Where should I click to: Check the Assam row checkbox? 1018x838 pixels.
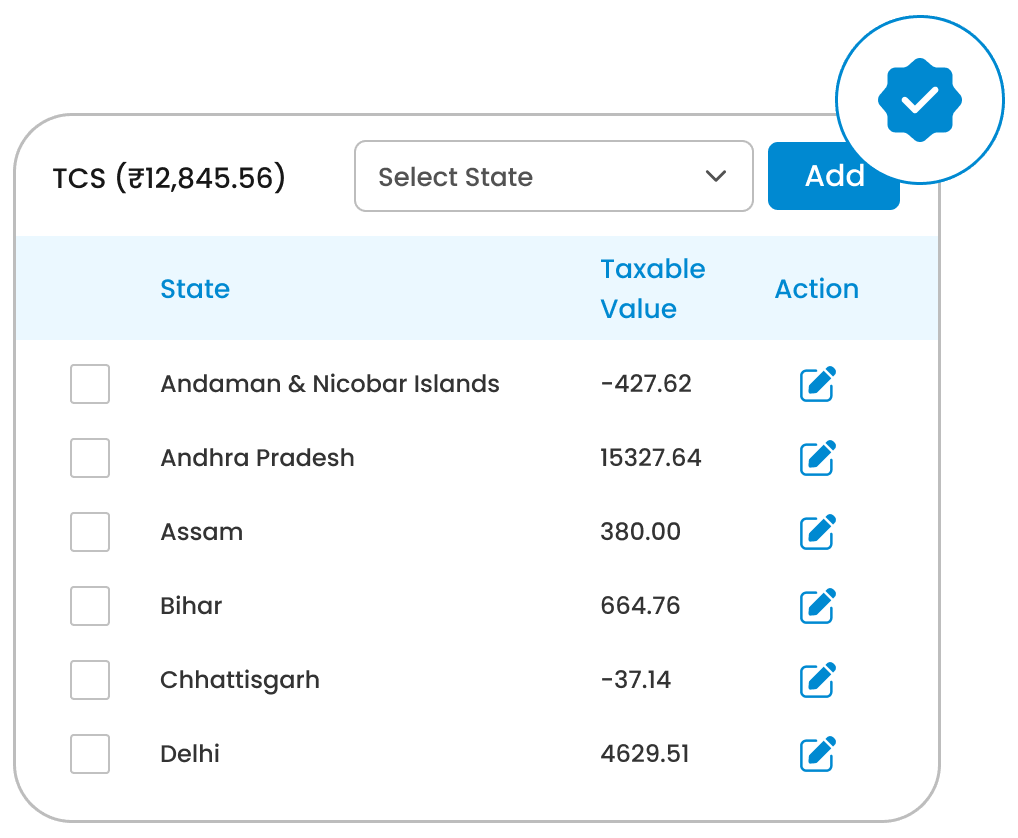[x=90, y=532]
